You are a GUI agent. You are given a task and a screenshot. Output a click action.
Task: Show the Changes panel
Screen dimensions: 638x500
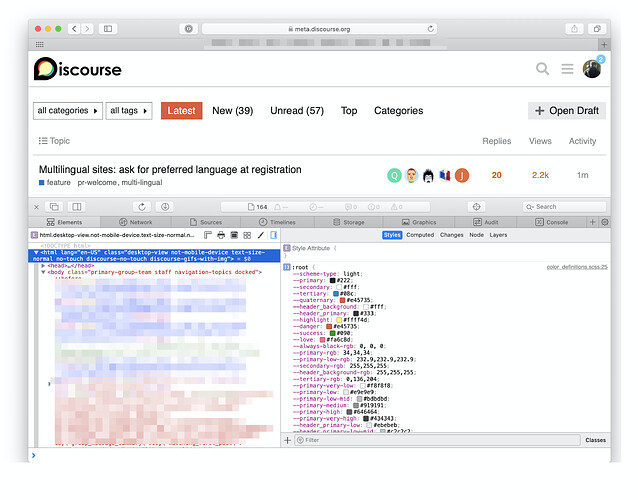point(451,235)
